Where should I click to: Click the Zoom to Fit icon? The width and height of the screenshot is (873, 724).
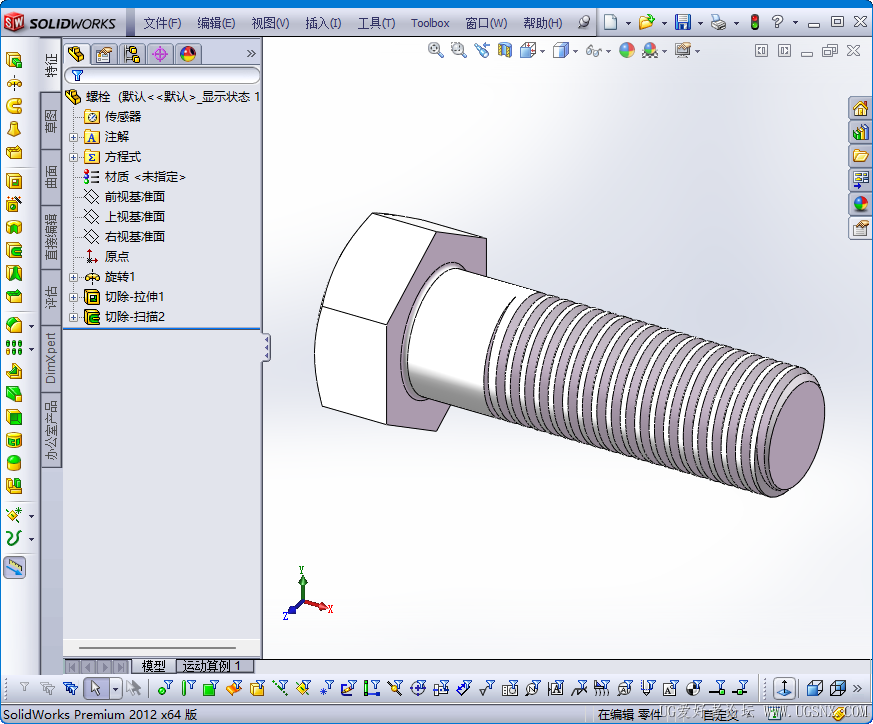pyautogui.click(x=435, y=51)
